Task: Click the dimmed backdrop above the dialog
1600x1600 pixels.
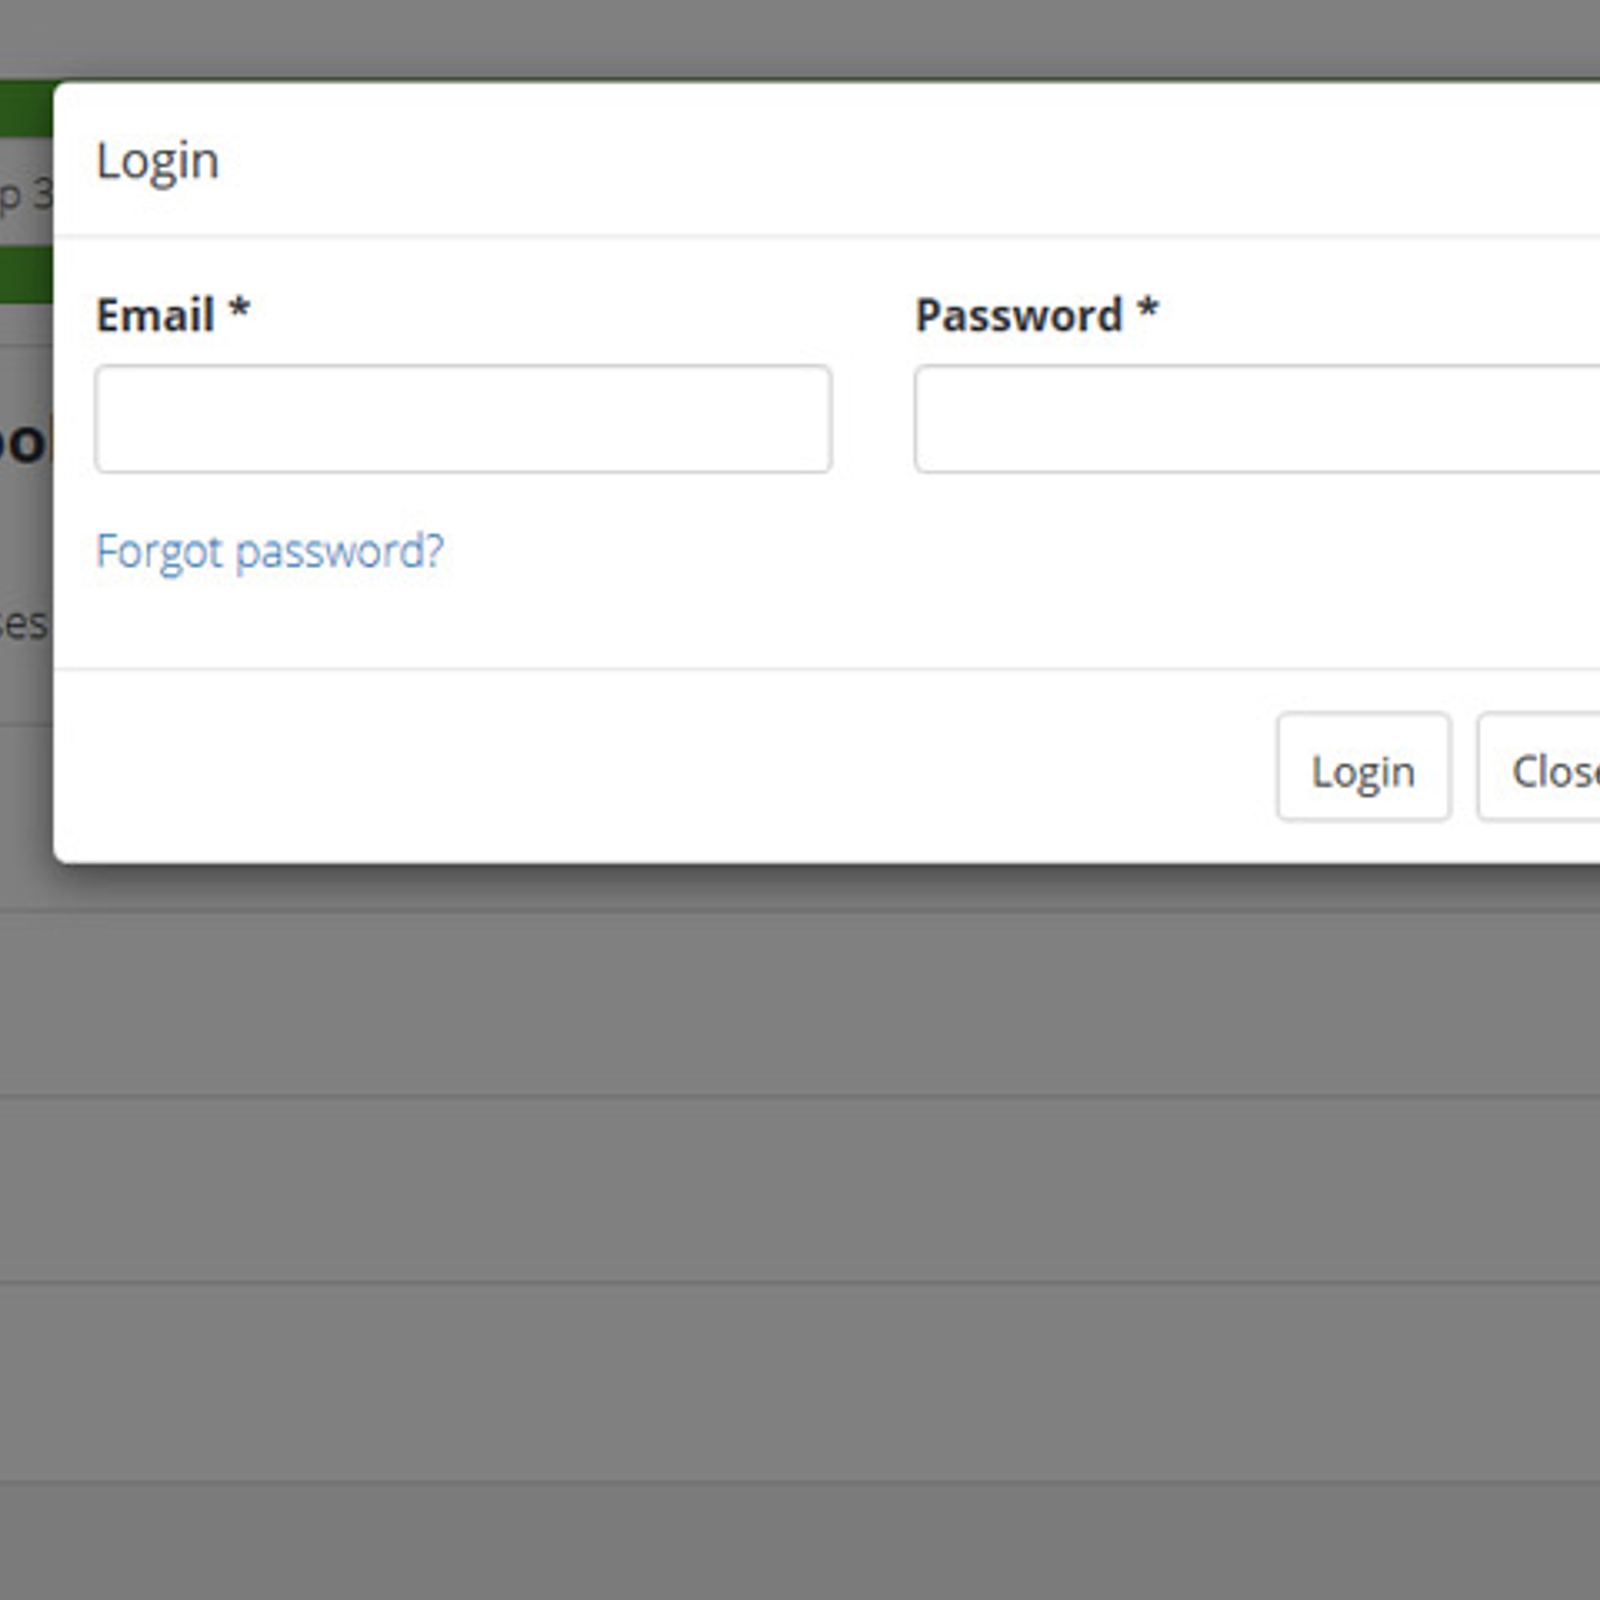Action: [800, 38]
